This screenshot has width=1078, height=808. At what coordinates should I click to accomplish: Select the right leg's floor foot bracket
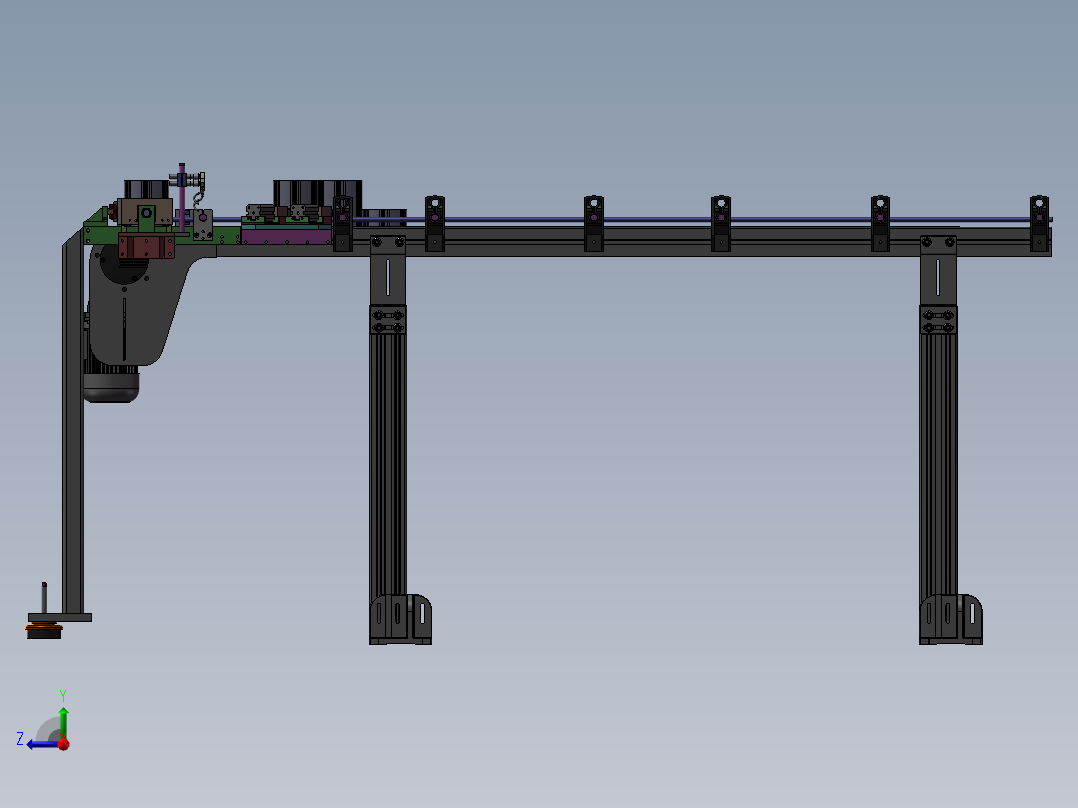point(951,619)
